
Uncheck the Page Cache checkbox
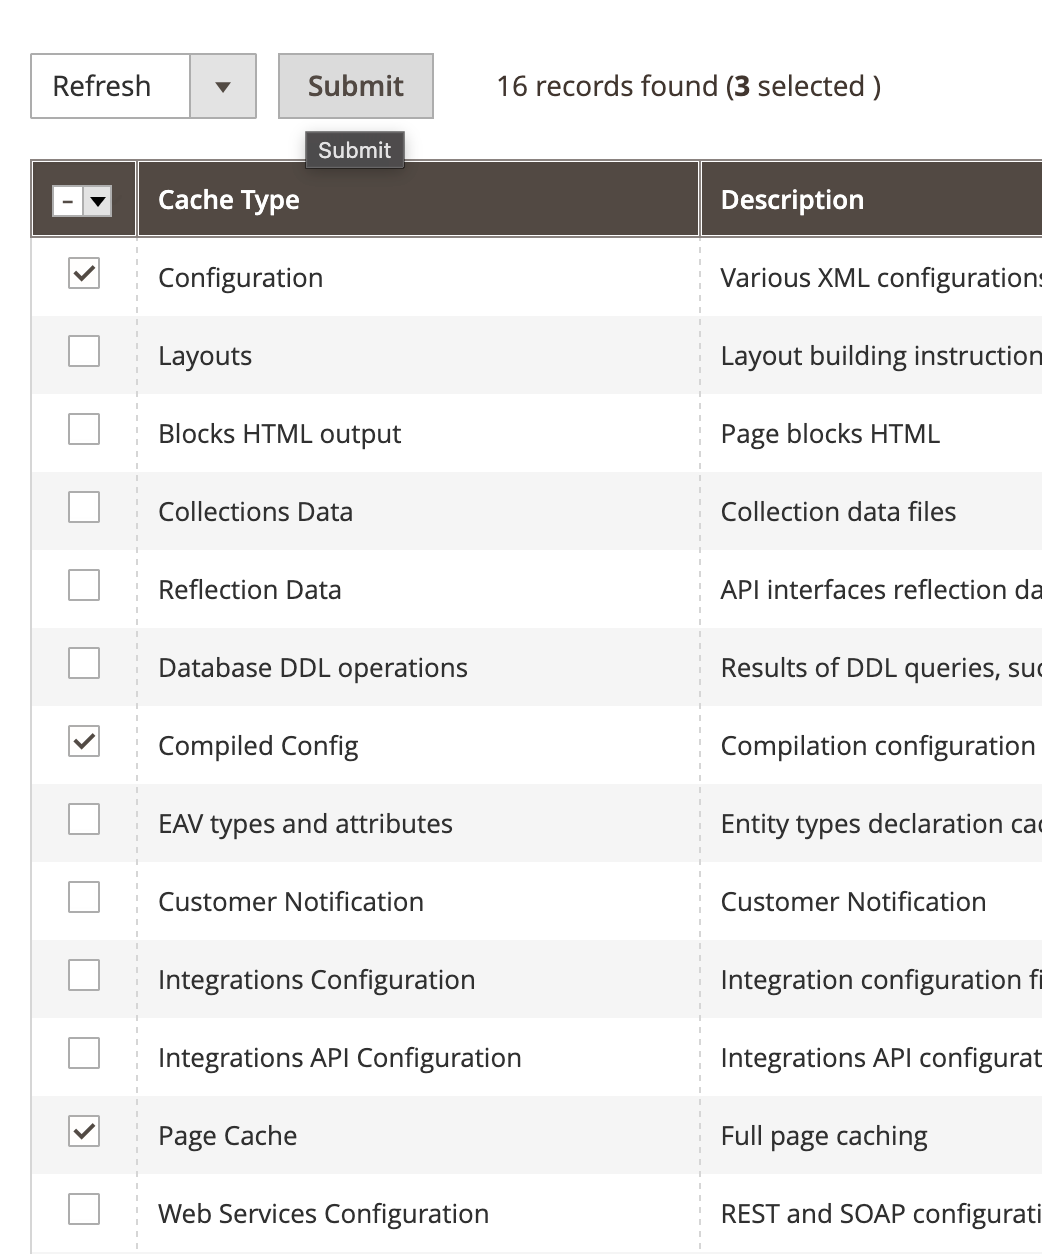[84, 1131]
